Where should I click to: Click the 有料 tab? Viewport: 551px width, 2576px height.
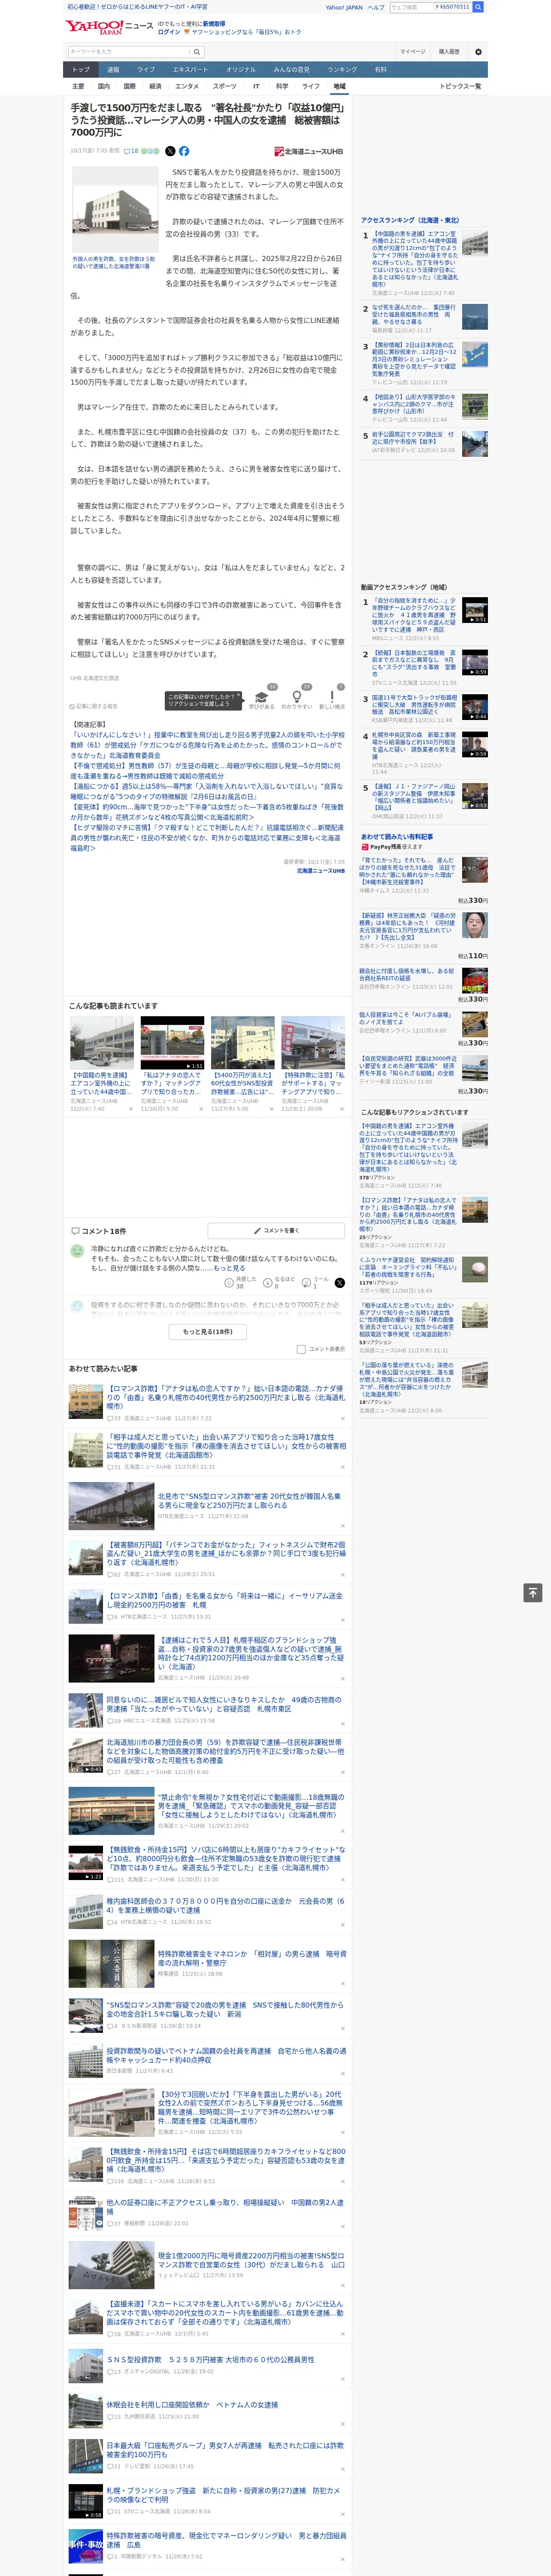(380, 70)
